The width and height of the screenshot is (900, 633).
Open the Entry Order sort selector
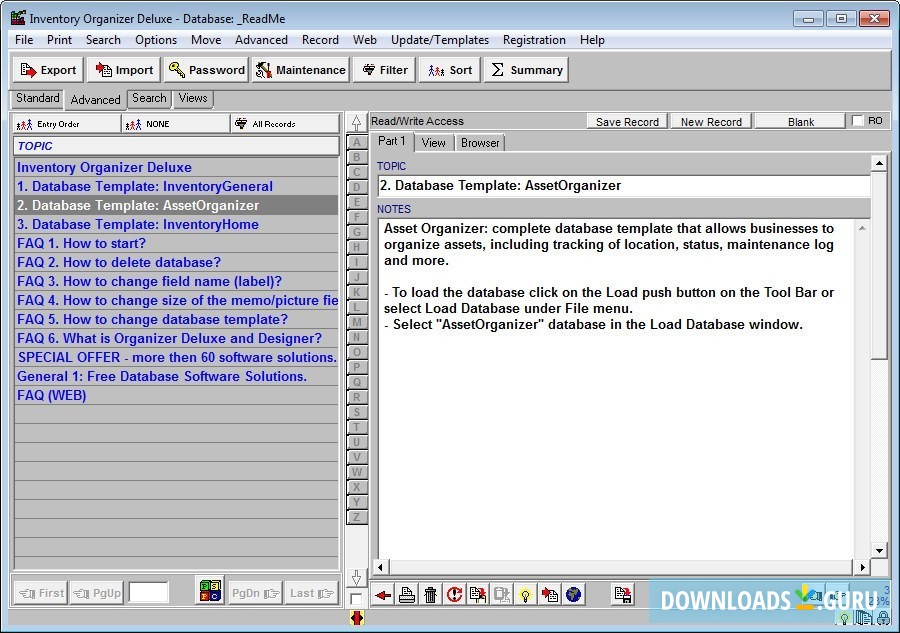pyautogui.click(x=67, y=124)
